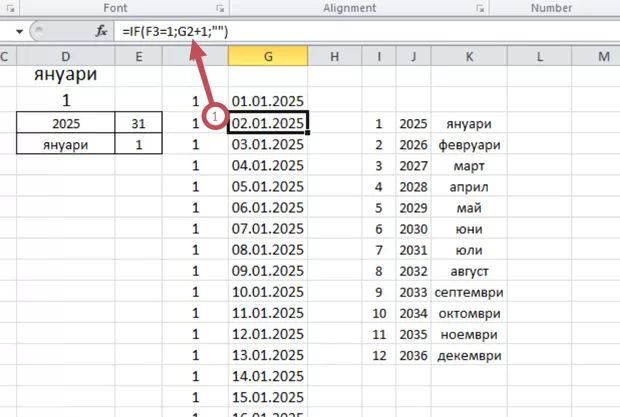This screenshot has width=620, height=417.
Task: Select the date cell 07.01.2025
Action: [x=268, y=228]
